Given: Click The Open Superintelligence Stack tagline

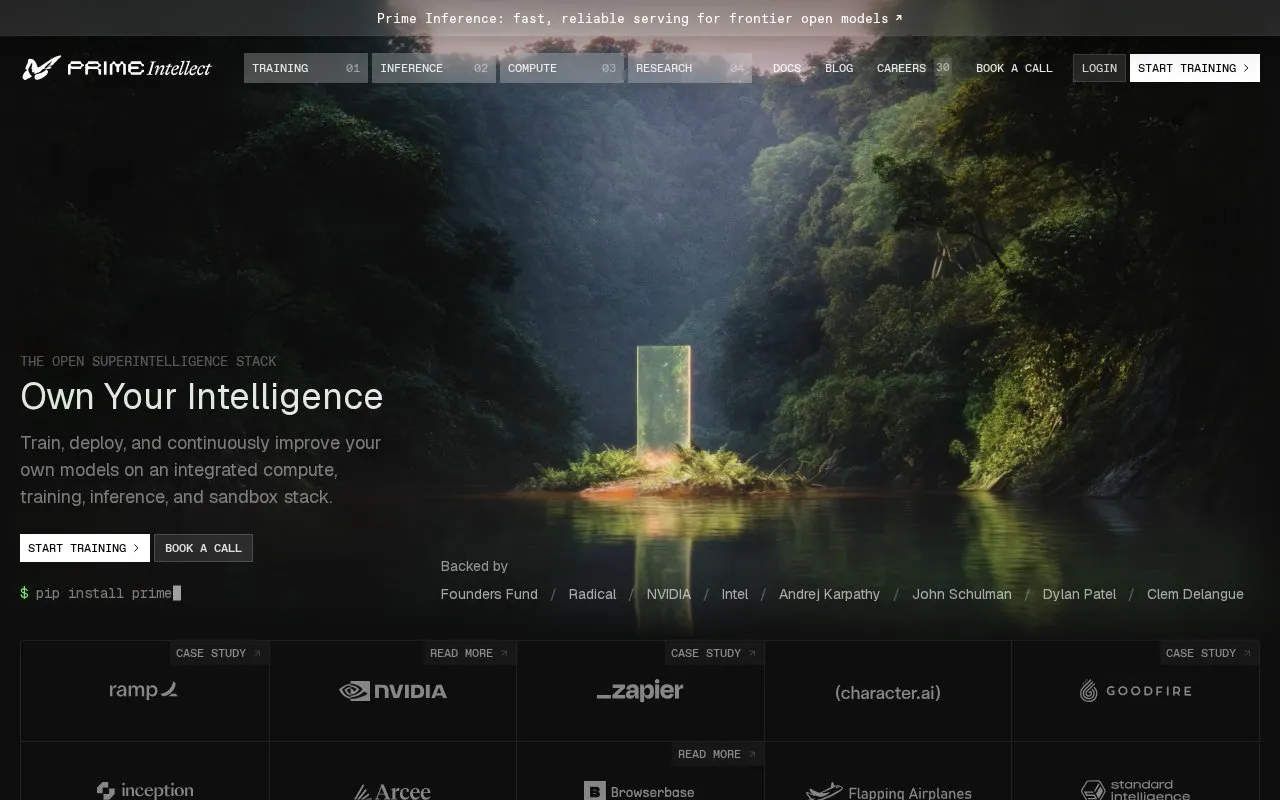Looking at the screenshot, I should (x=148, y=361).
